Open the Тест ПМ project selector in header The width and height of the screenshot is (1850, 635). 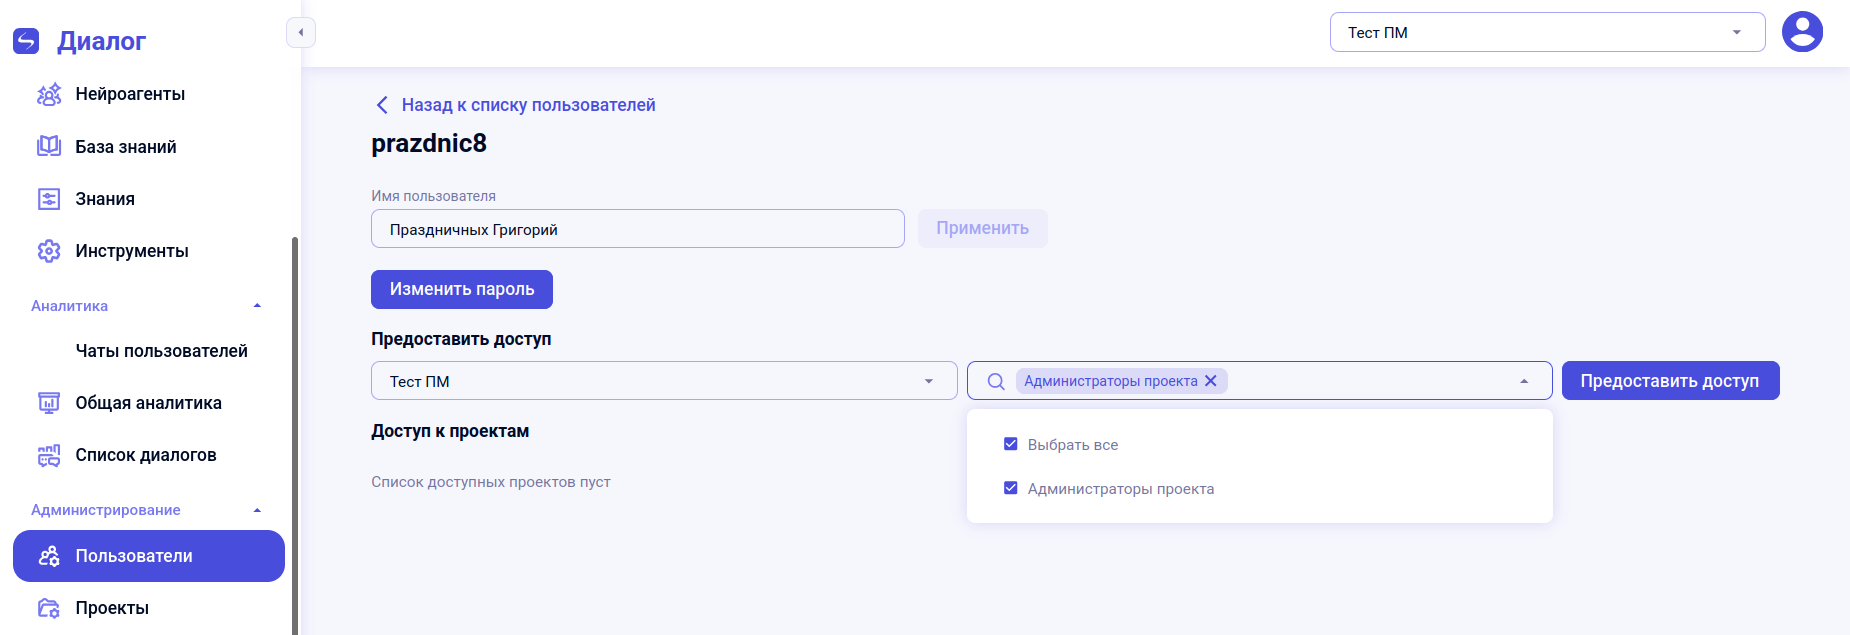point(1547,32)
